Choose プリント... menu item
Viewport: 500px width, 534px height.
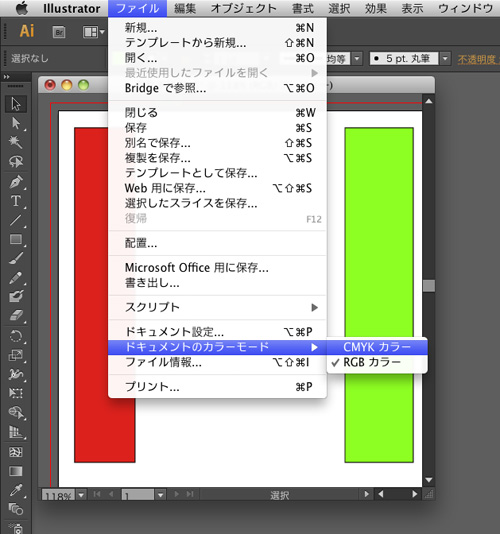click(x=217, y=387)
